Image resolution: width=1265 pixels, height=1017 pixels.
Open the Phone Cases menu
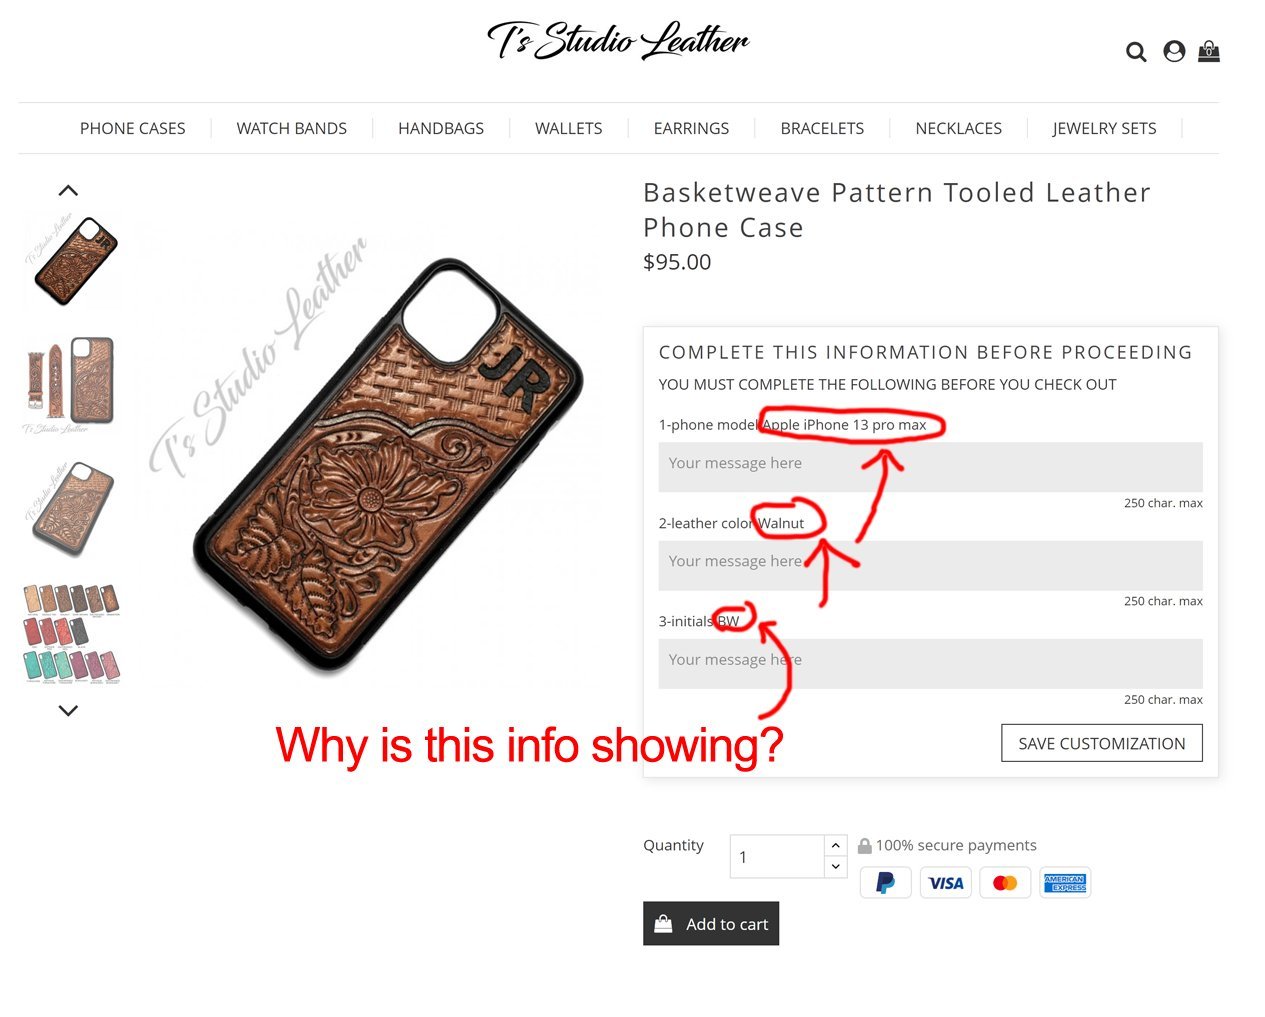[x=133, y=128]
